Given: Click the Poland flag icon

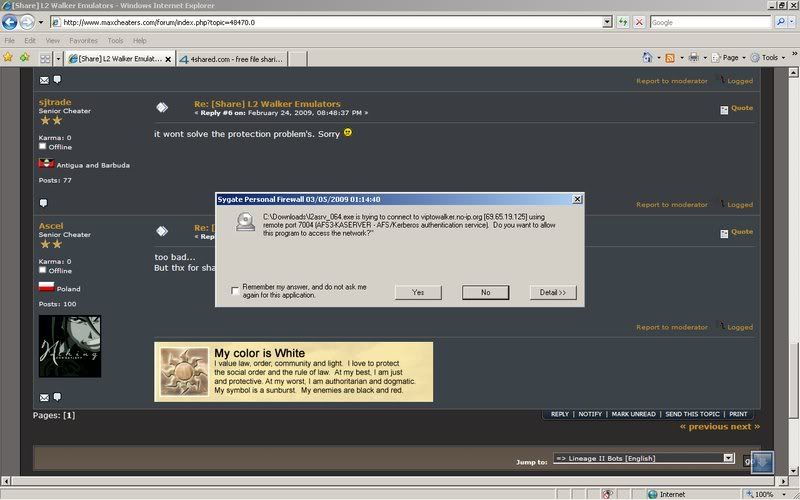Looking at the screenshot, I should tap(46, 287).
